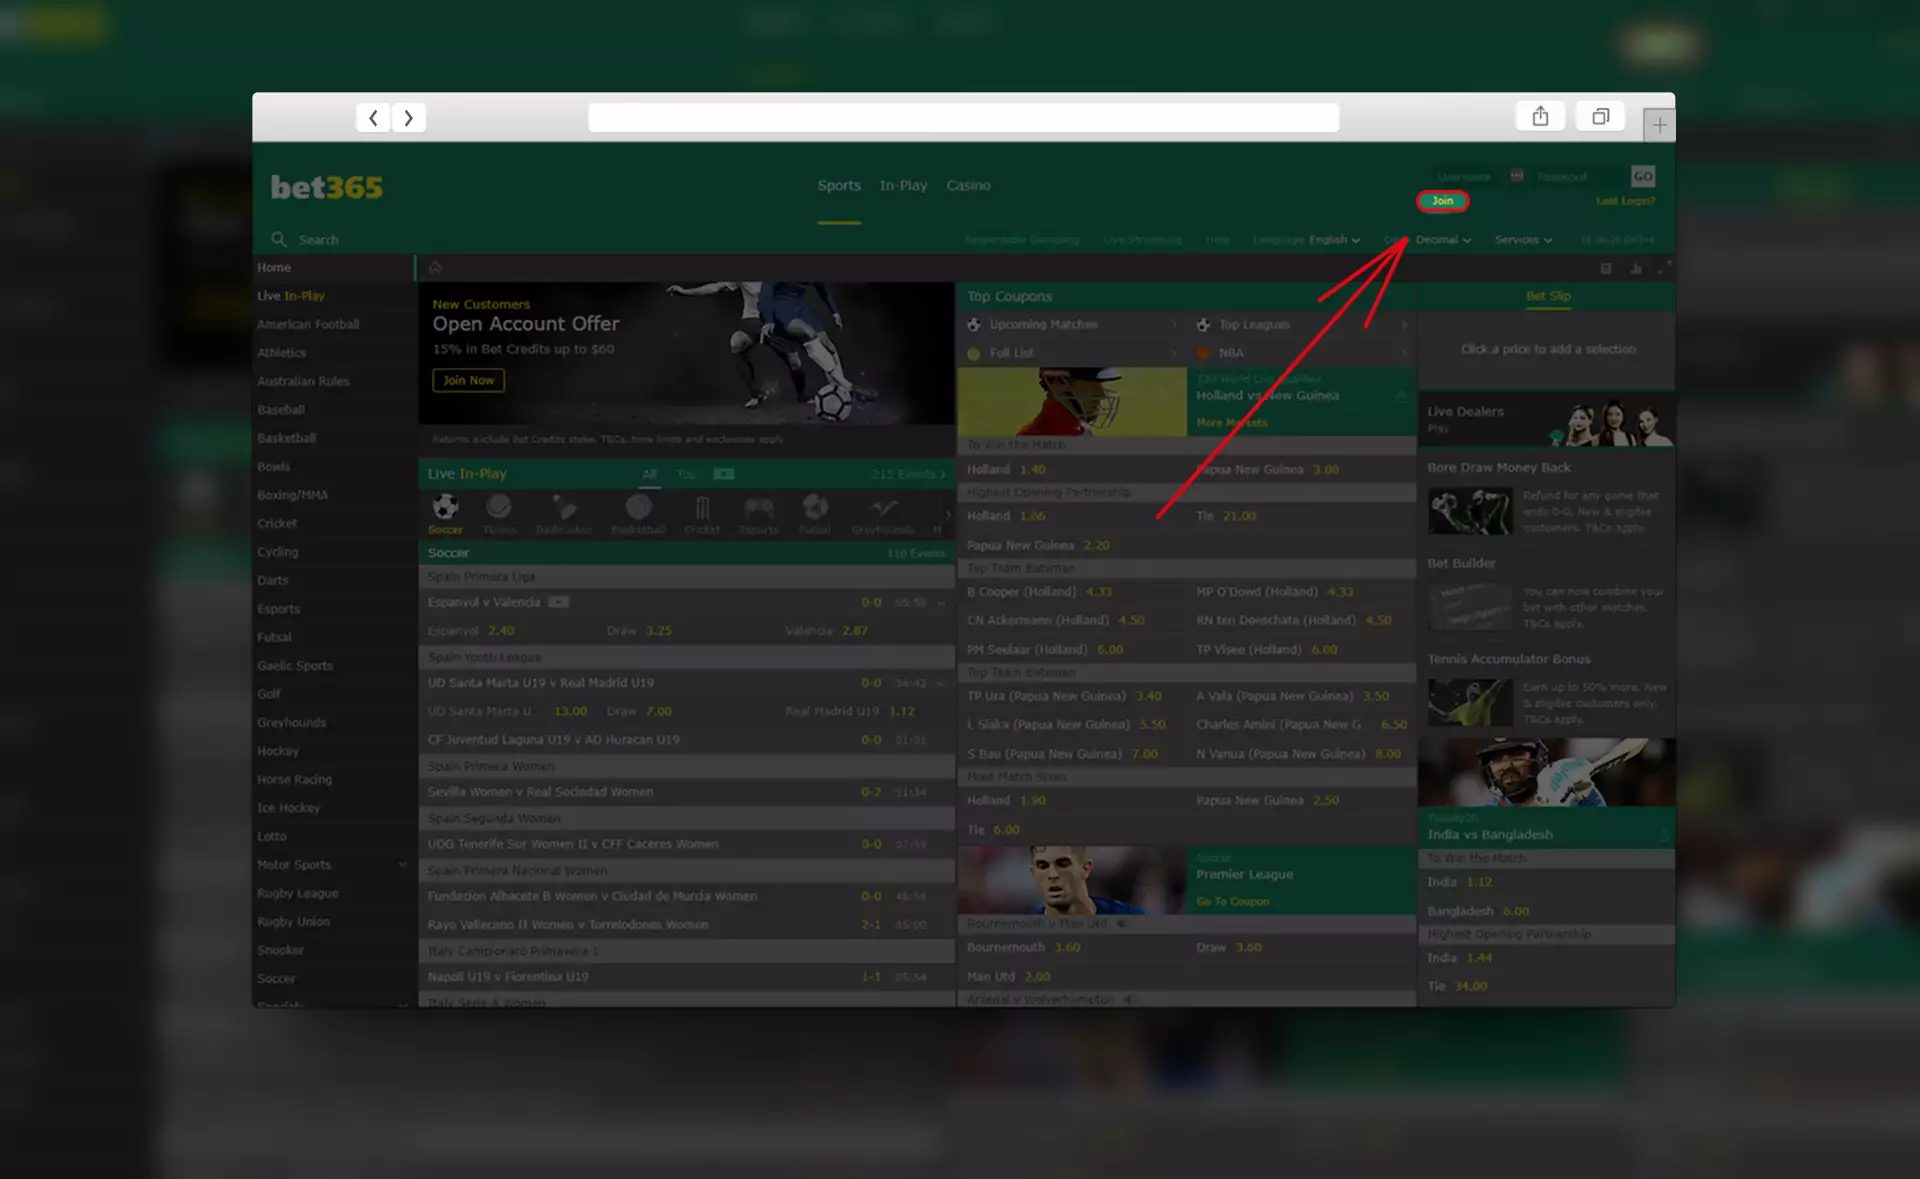Viewport: 1920px width, 1179px height.
Task: Select American Football in the sidebar
Action: pyautogui.click(x=333, y=325)
